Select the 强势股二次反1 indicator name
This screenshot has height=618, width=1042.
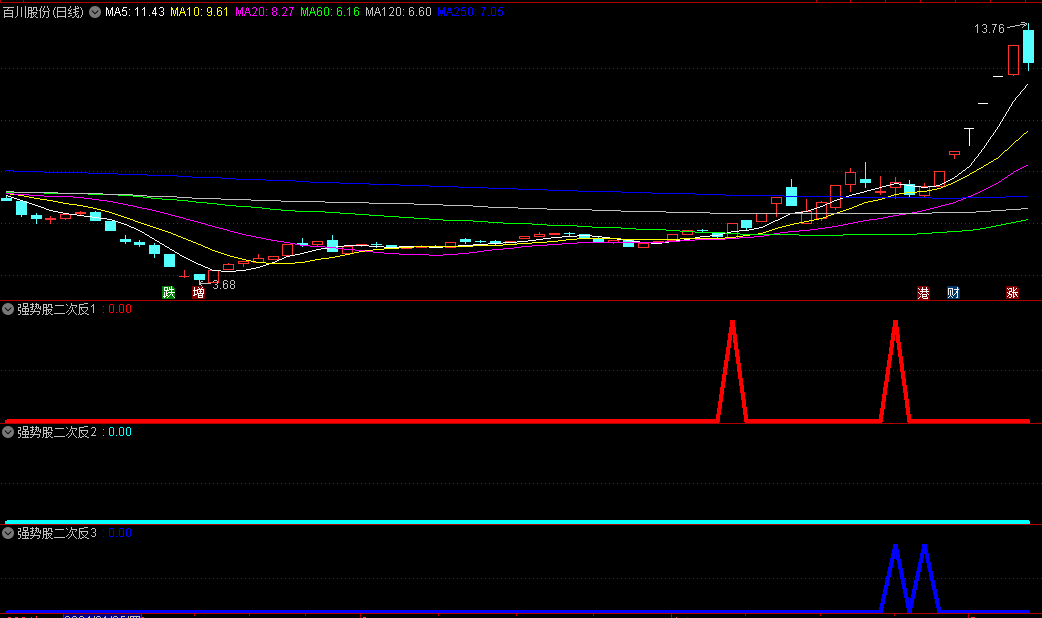[x=56, y=309]
